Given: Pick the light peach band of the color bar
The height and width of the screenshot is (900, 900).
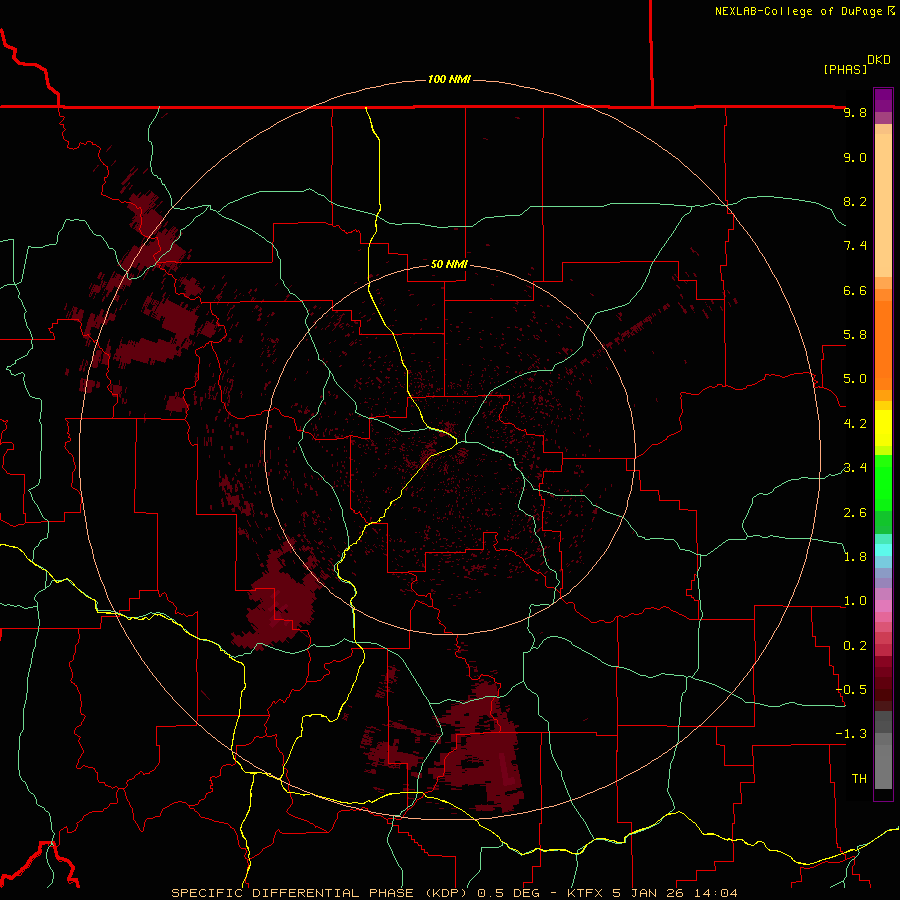Looking at the screenshot, I should coord(883,205).
